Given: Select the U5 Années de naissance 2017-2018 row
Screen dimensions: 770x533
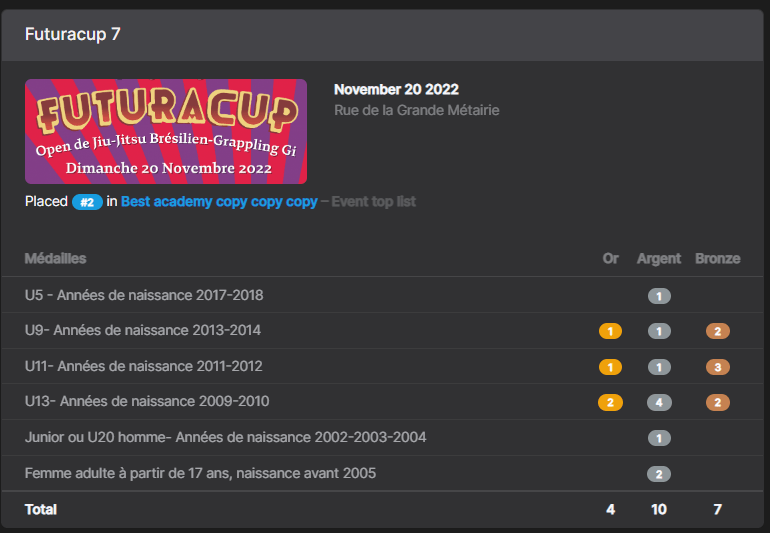Looking at the screenshot, I should pyautogui.click(x=144, y=295).
